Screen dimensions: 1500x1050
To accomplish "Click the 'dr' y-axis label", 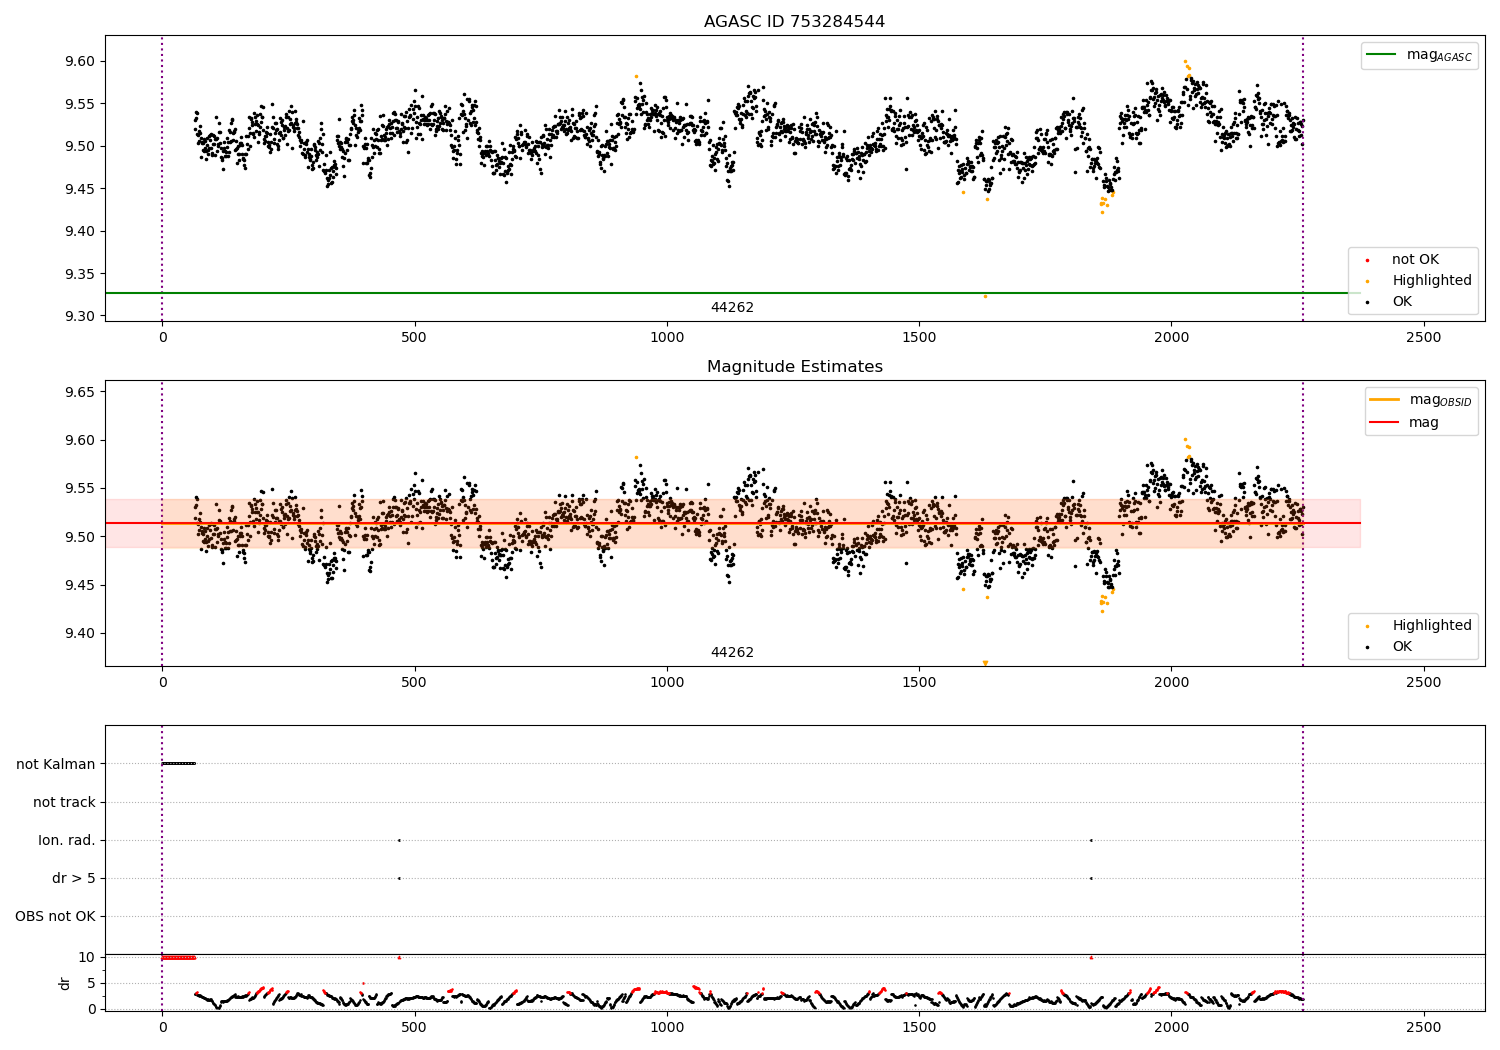I will (65, 983).
